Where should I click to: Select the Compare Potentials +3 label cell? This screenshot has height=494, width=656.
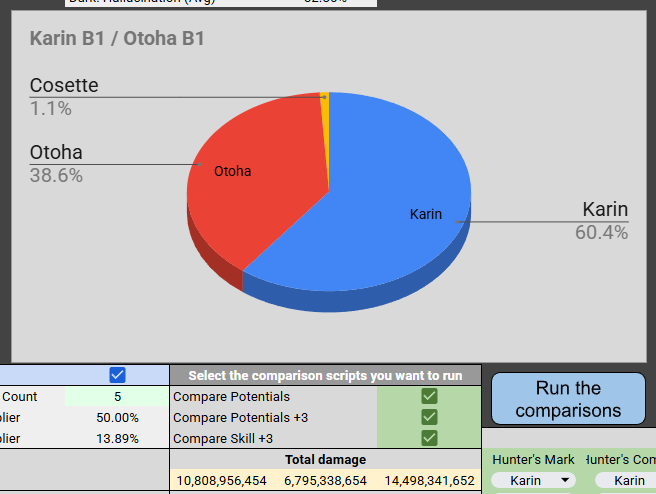coord(274,417)
